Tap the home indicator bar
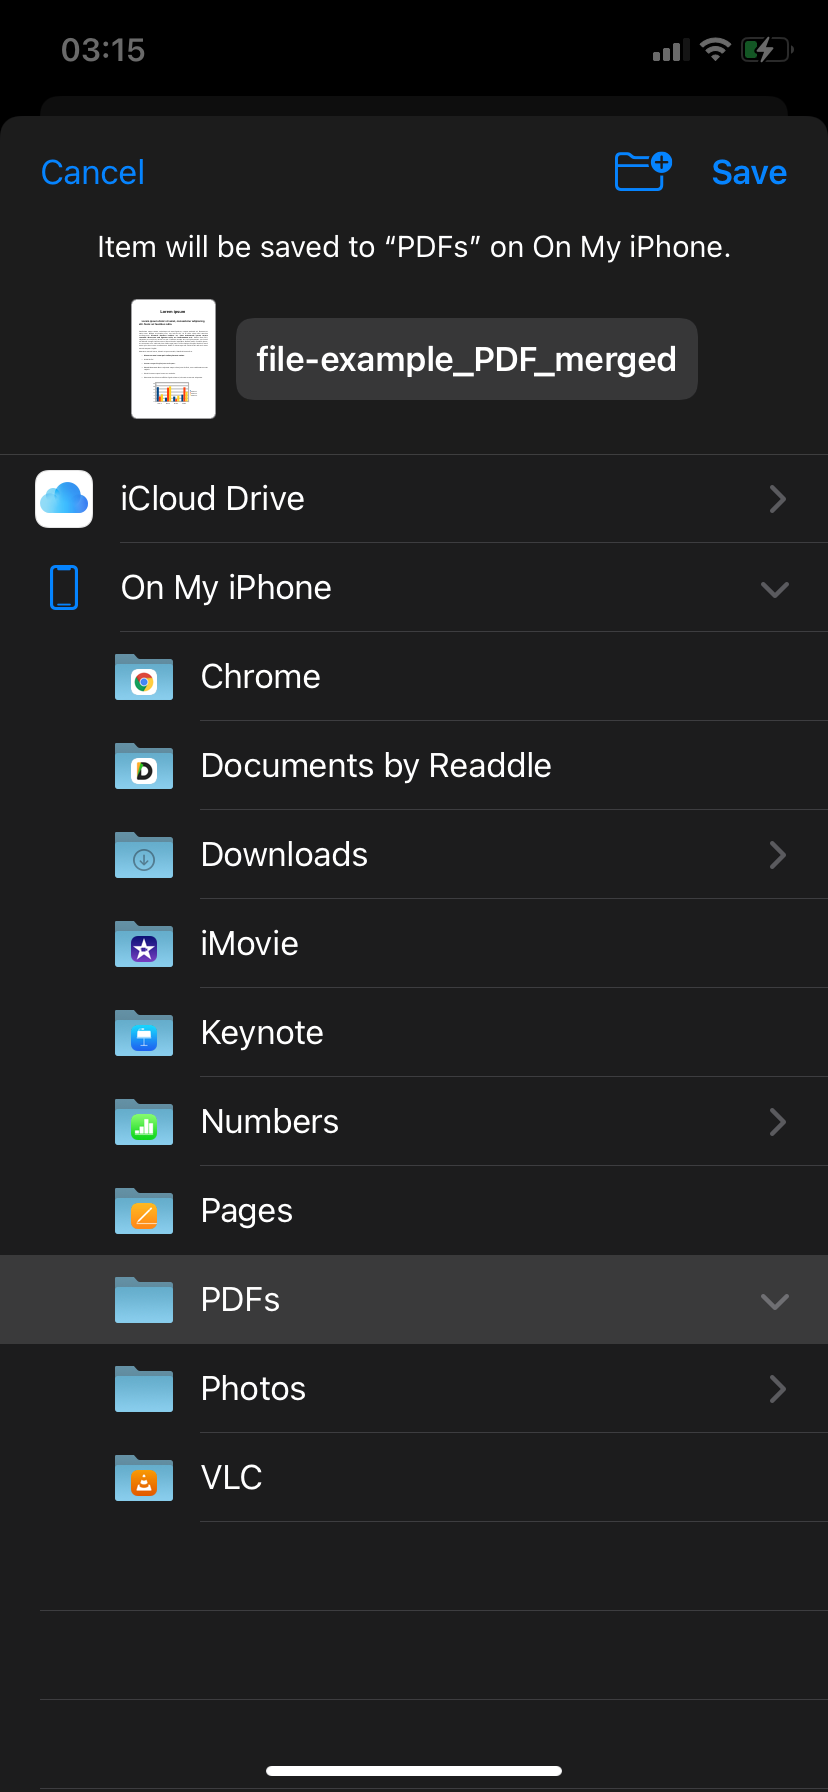This screenshot has height=1792, width=828. 414,1771
